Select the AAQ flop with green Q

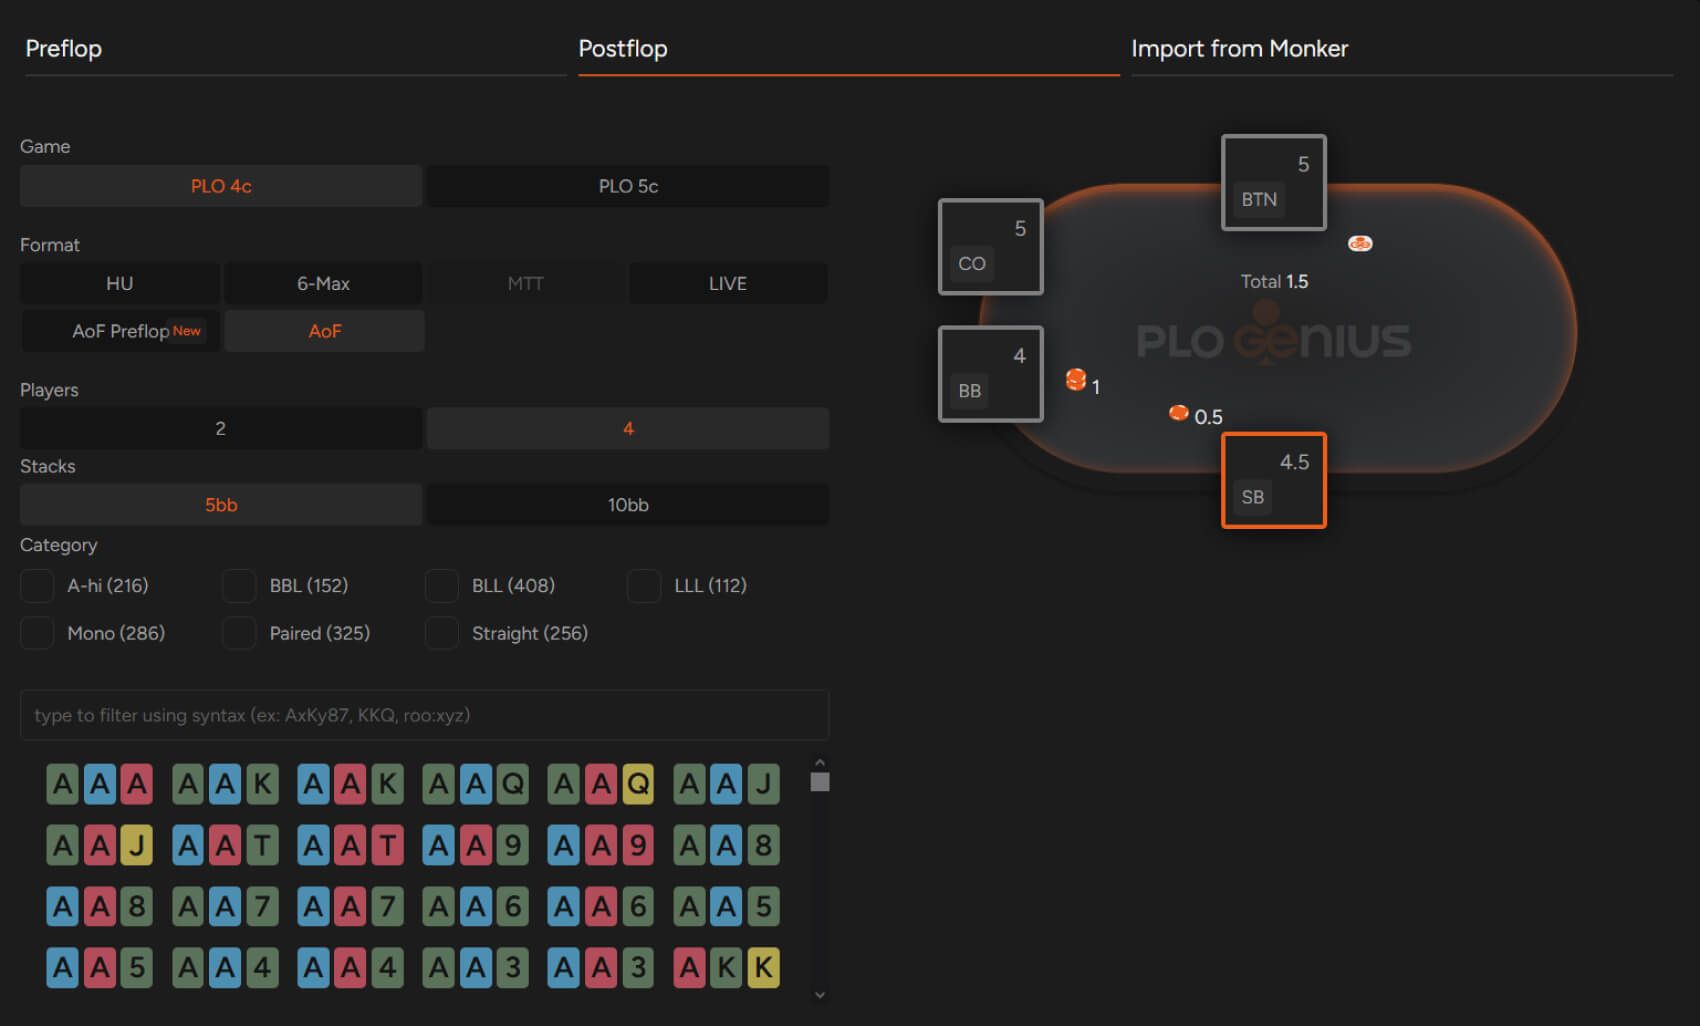pyautogui.click(x=476, y=784)
